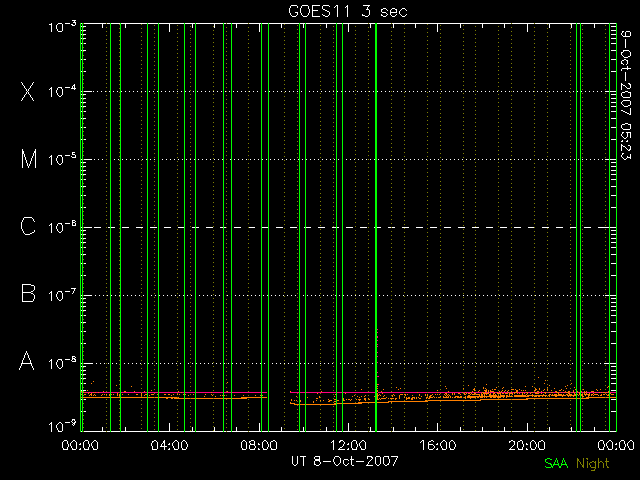Select the B flare class label
Image resolution: width=640 pixels, height=480 pixels.
coord(28,293)
